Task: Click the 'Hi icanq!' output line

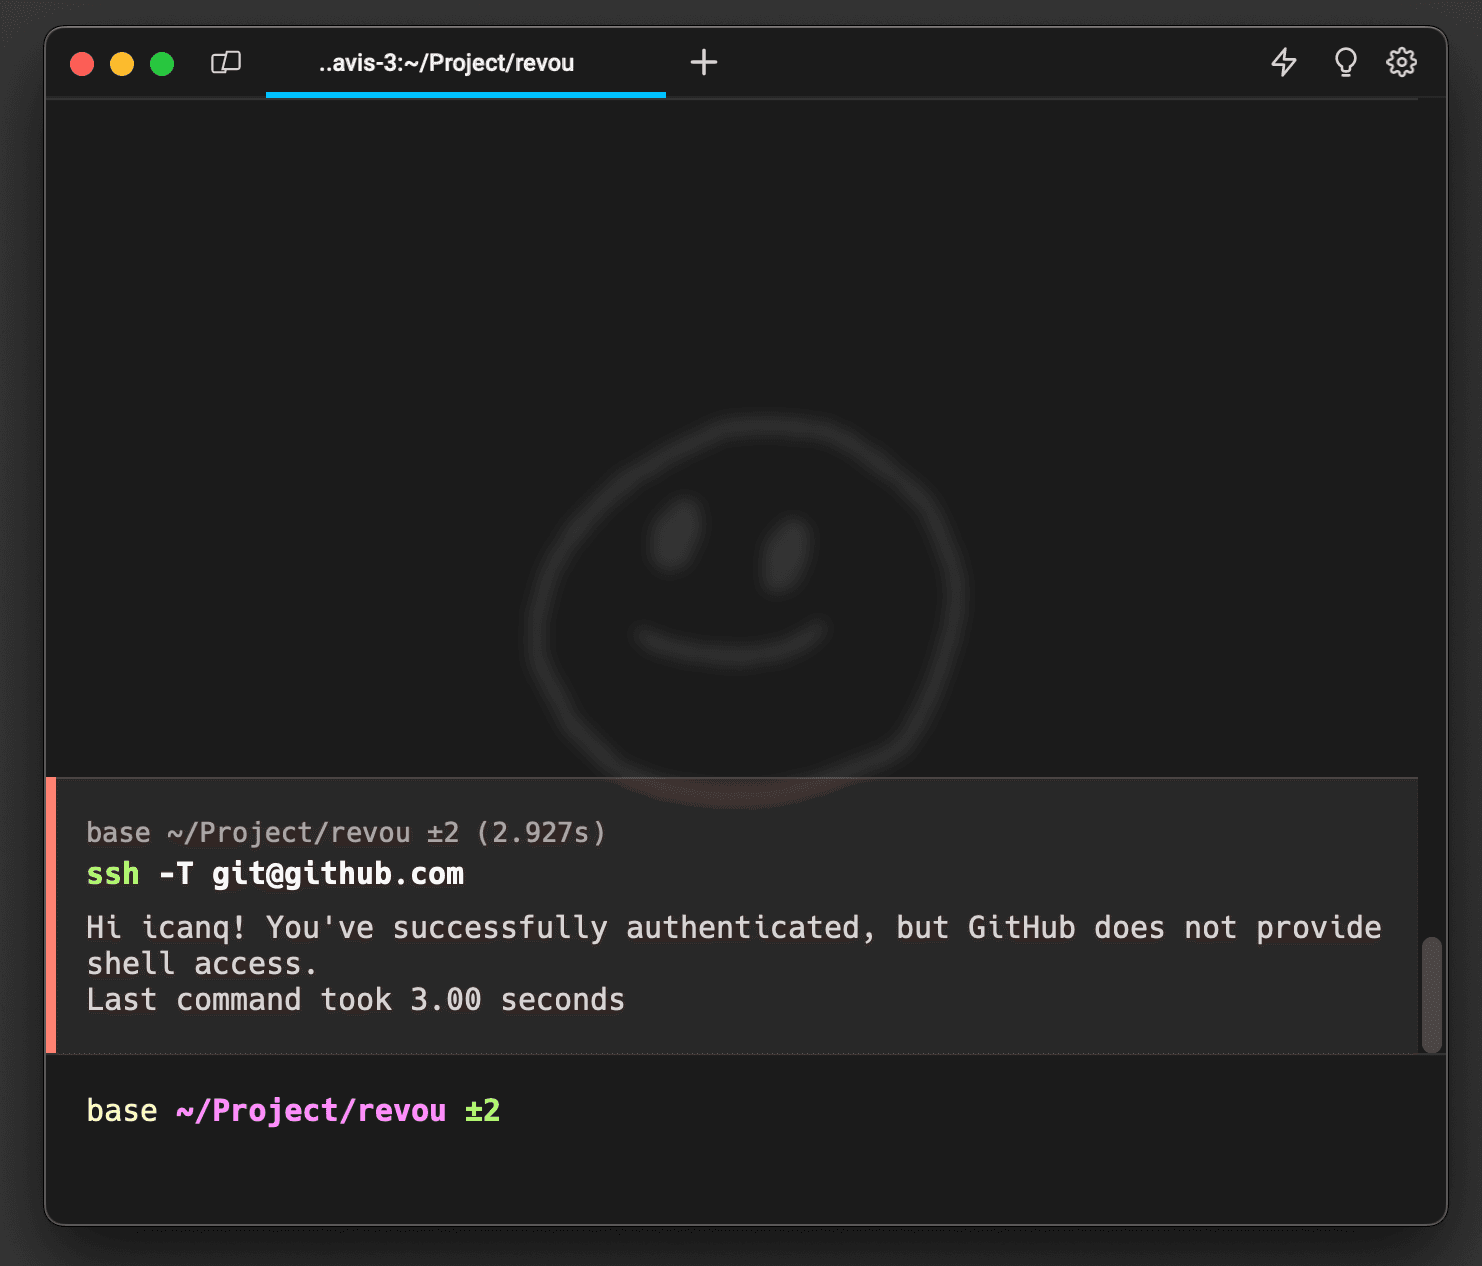Action: 734,928
